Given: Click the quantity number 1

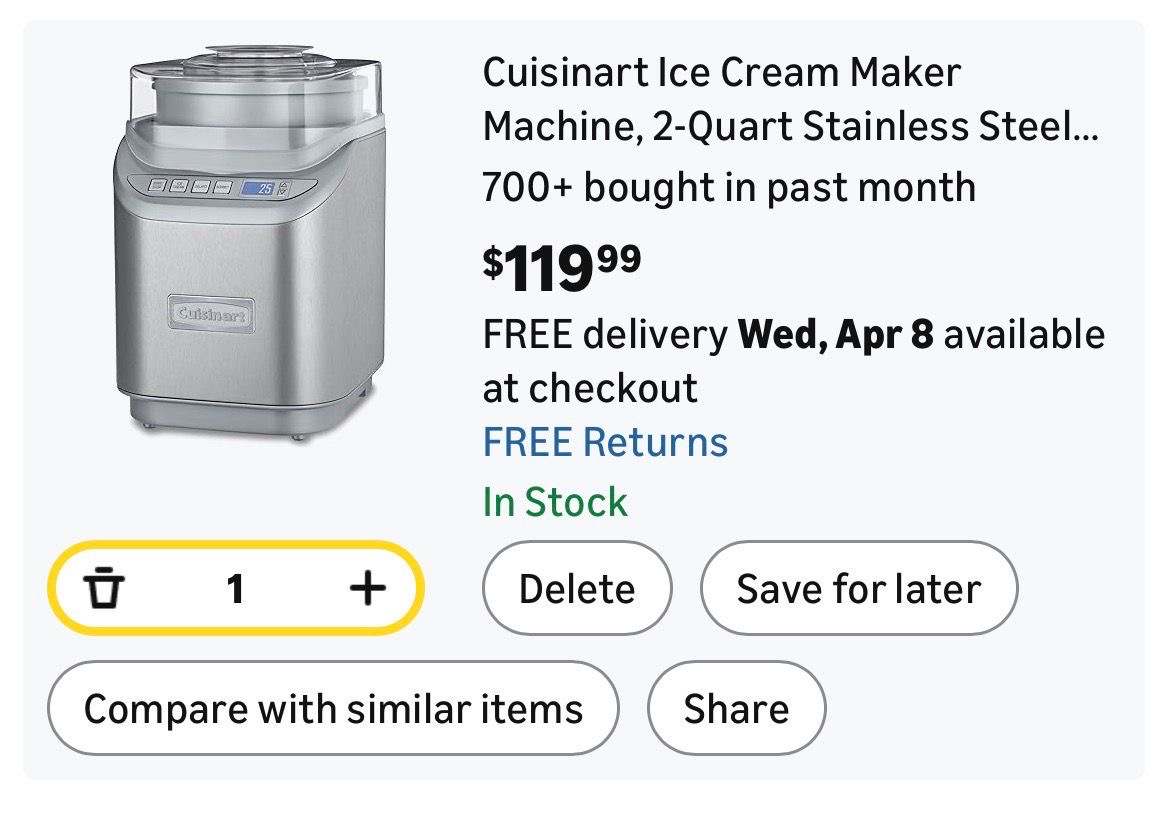Looking at the screenshot, I should 235,589.
